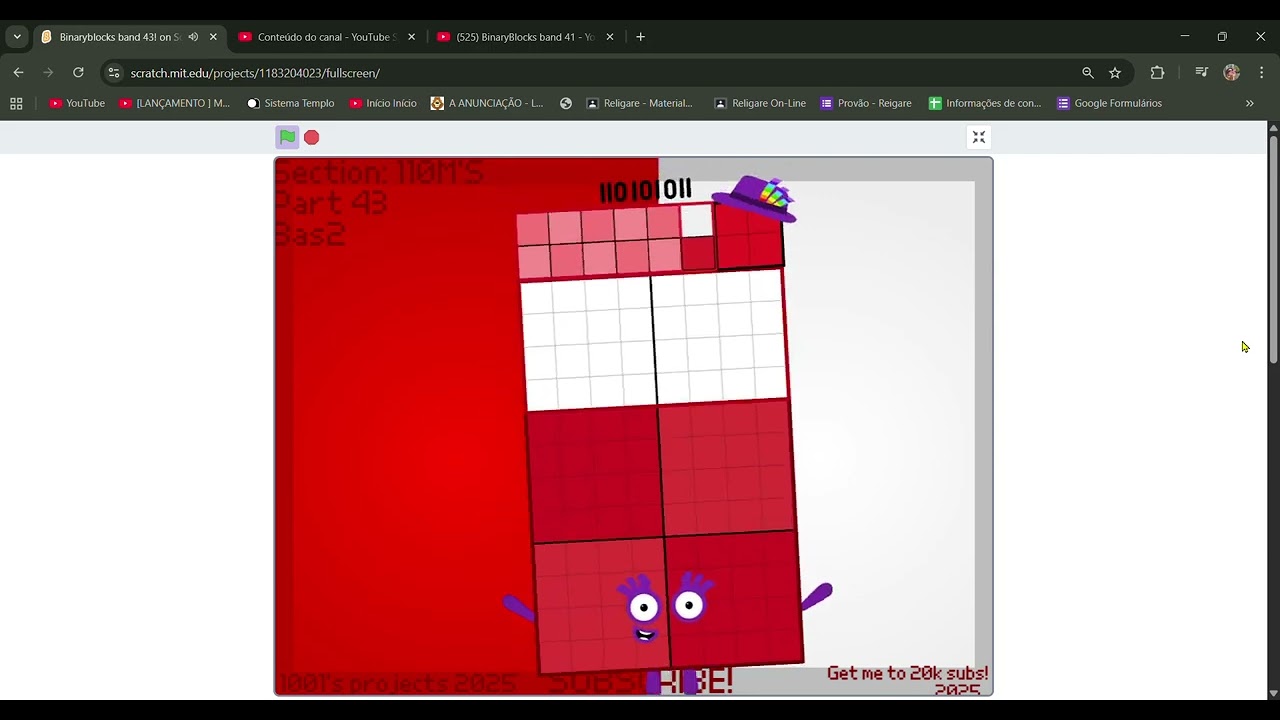This screenshot has height=720, width=1280.
Task: Switch to the Conteúdo do canal YouTube tab
Action: click(x=327, y=37)
